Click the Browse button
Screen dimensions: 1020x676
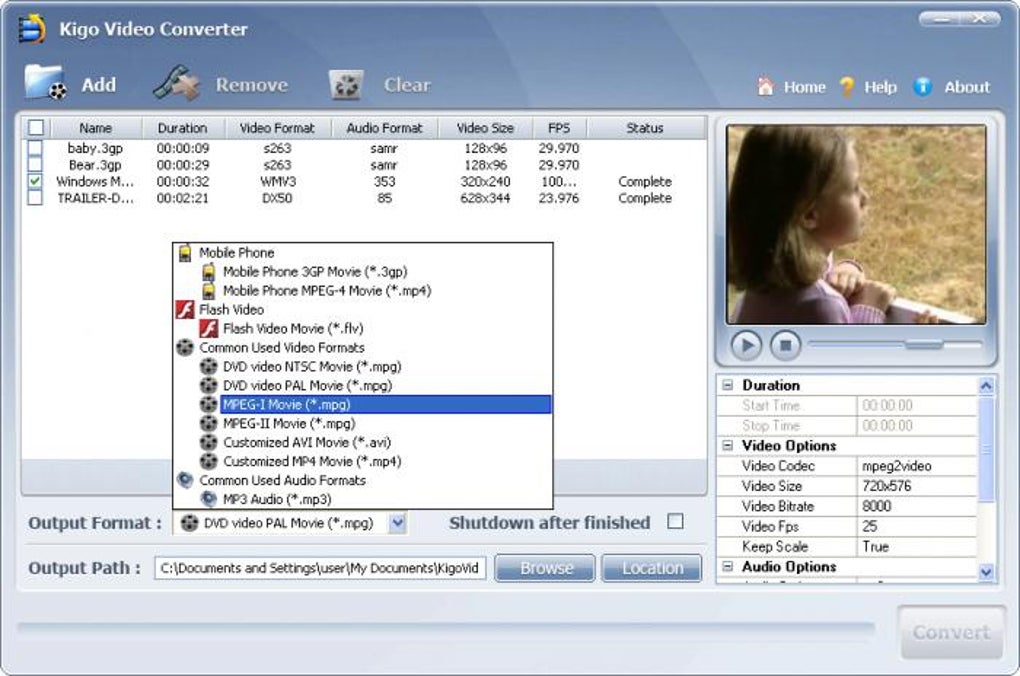pyautogui.click(x=545, y=568)
